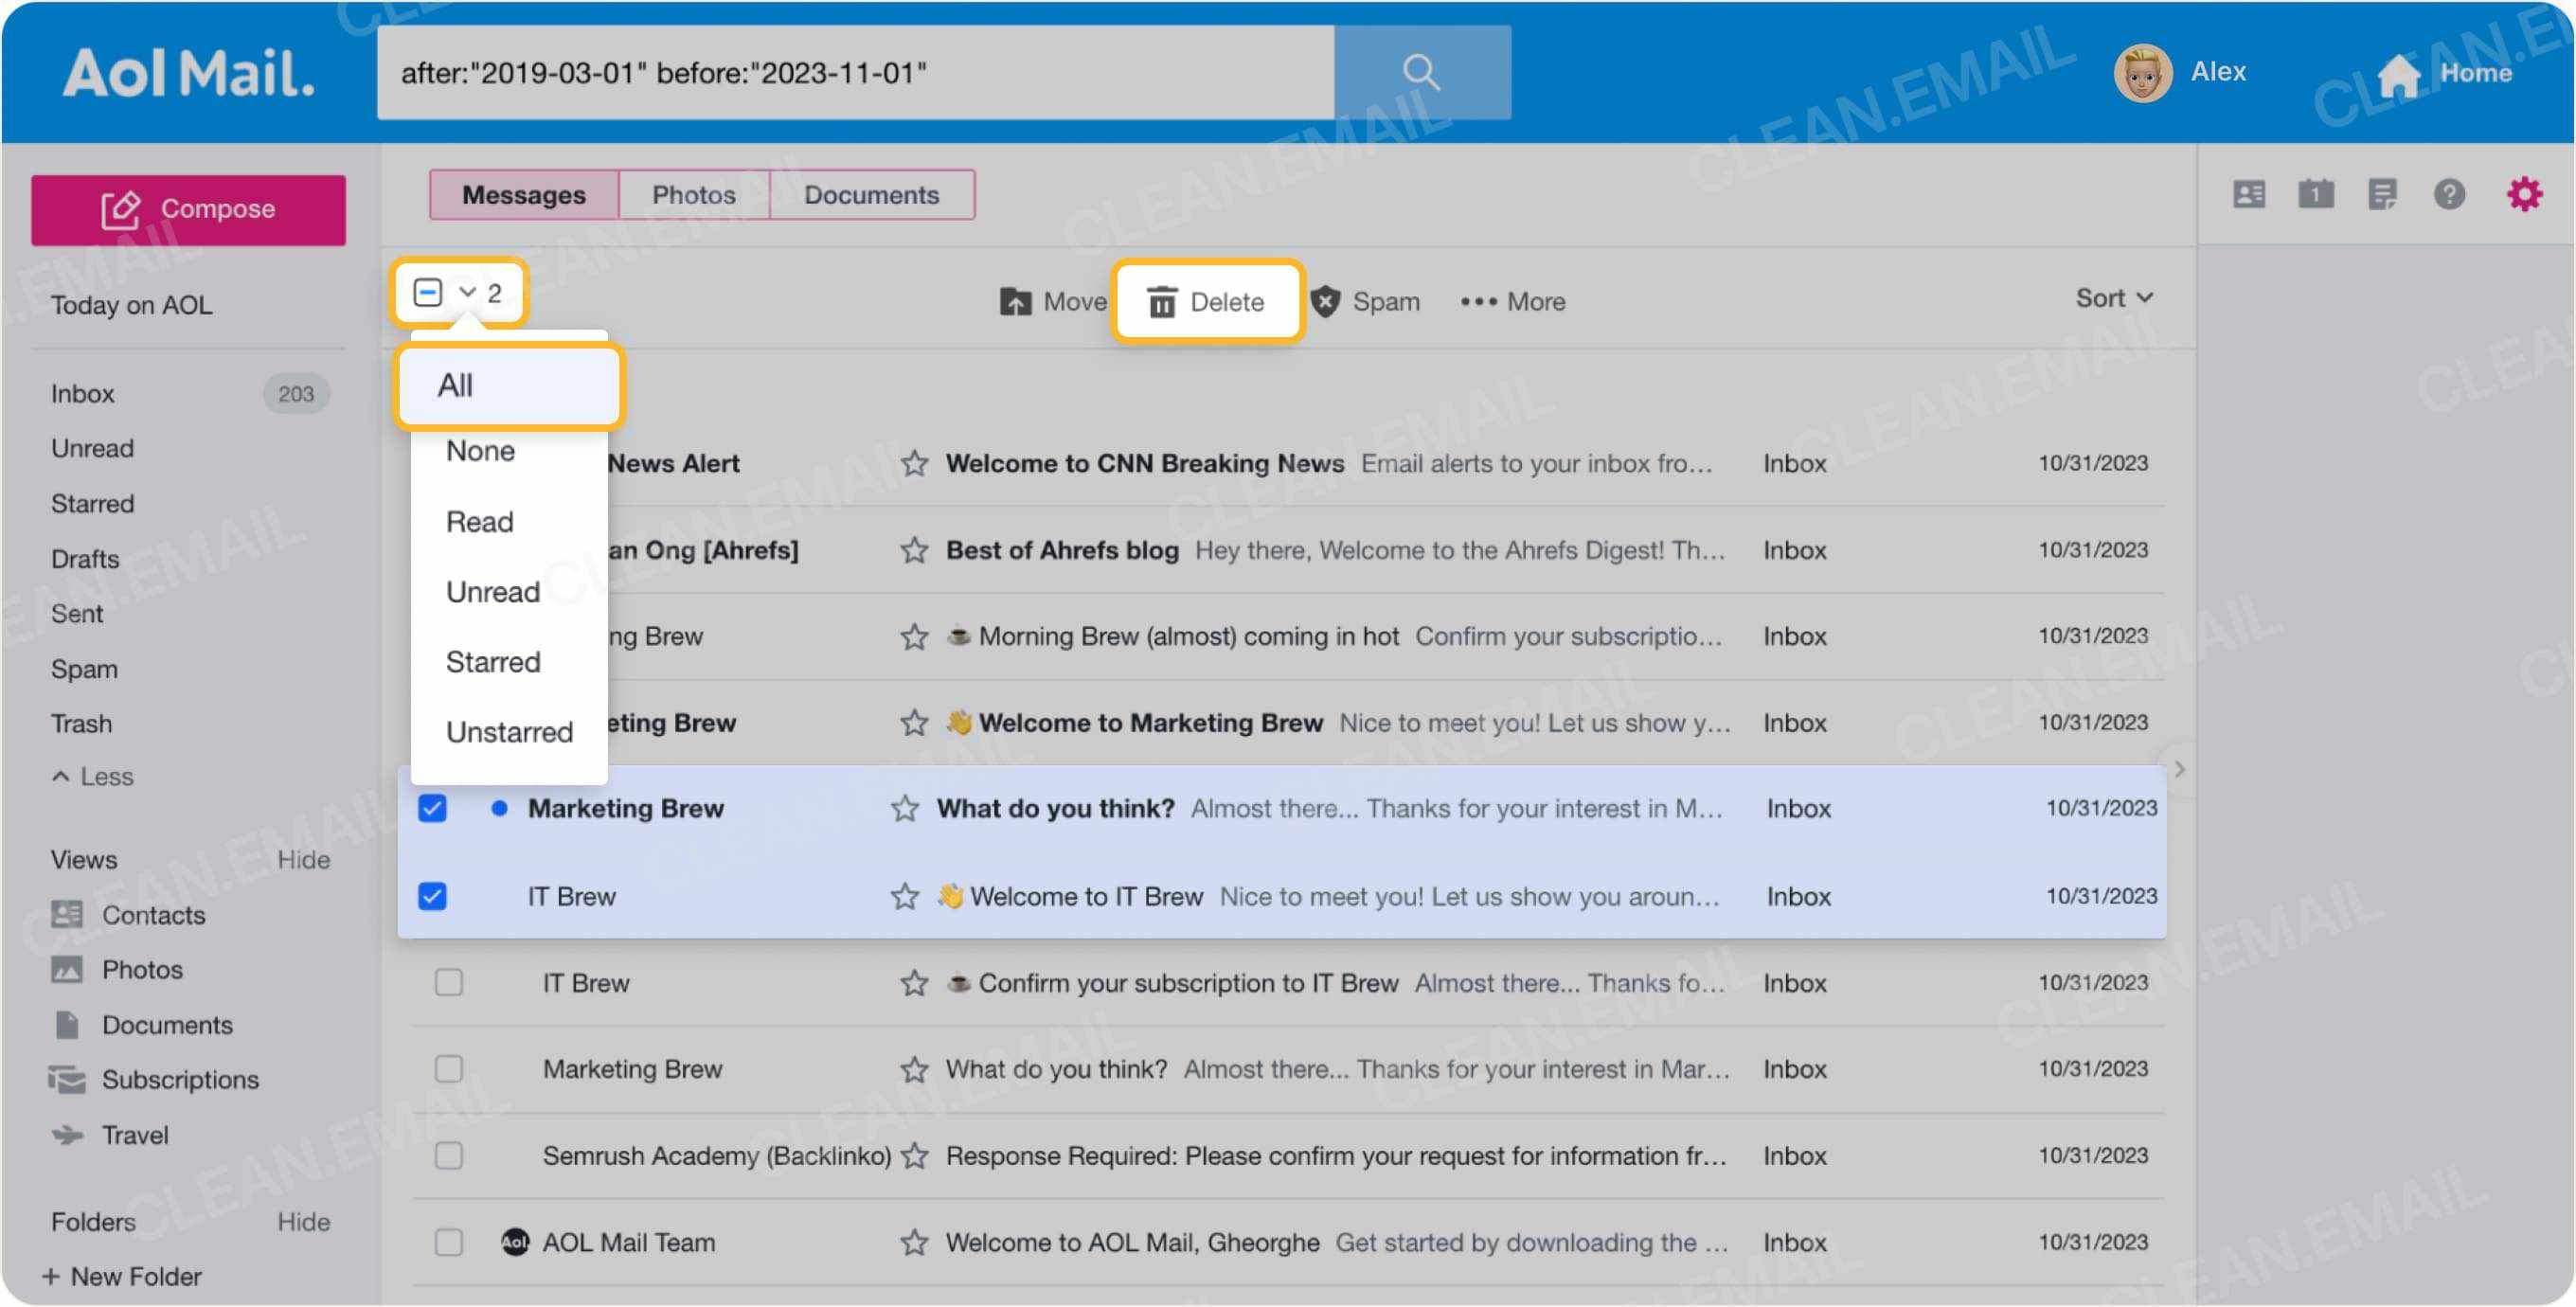The width and height of the screenshot is (2576, 1307).
Task: Collapse the folder list via Less
Action: tap(92, 776)
